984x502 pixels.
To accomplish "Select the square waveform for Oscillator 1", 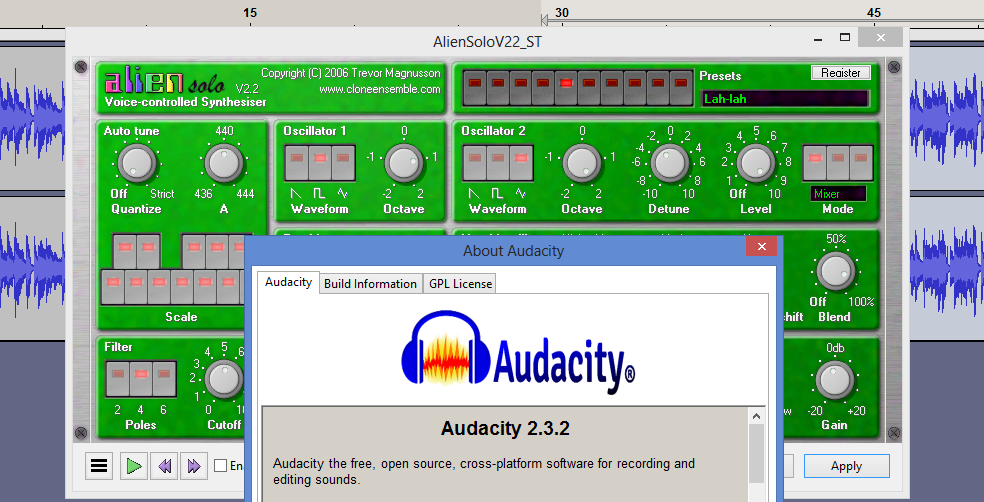I will click(320, 163).
